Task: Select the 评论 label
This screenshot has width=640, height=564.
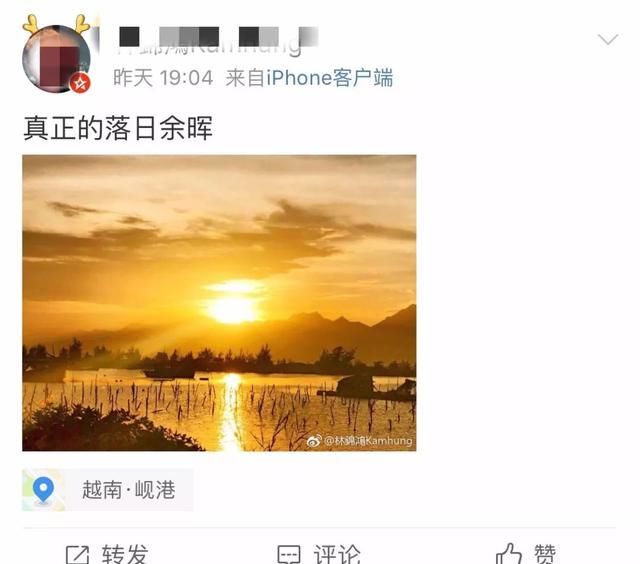Action: (337, 554)
